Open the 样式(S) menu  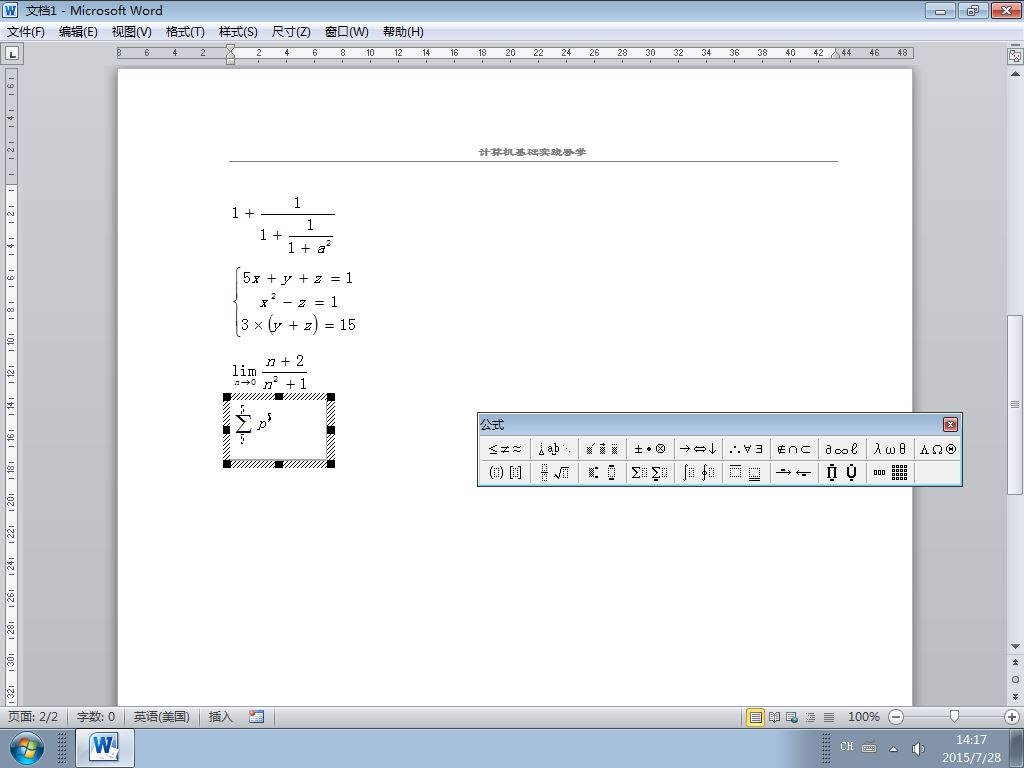[x=238, y=32]
